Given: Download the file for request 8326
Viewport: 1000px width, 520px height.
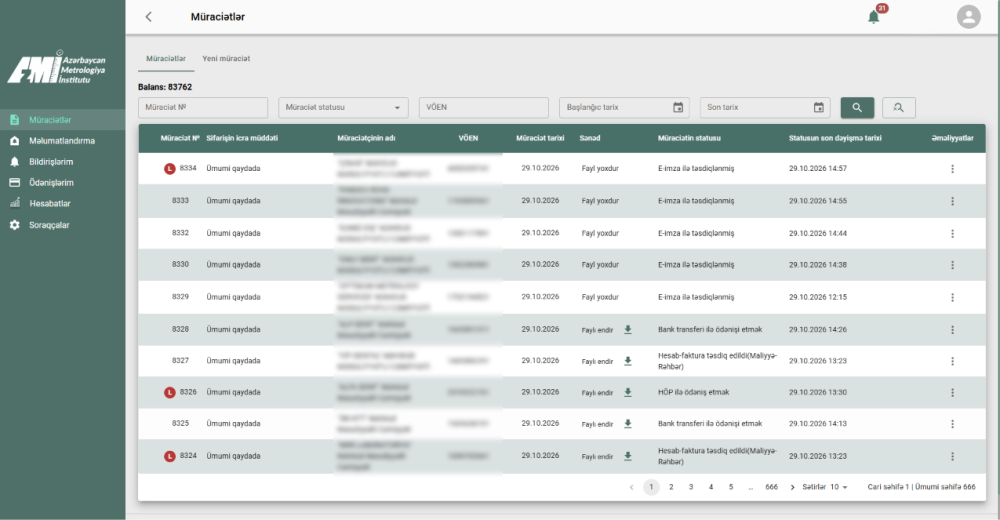Looking at the screenshot, I should (x=628, y=392).
